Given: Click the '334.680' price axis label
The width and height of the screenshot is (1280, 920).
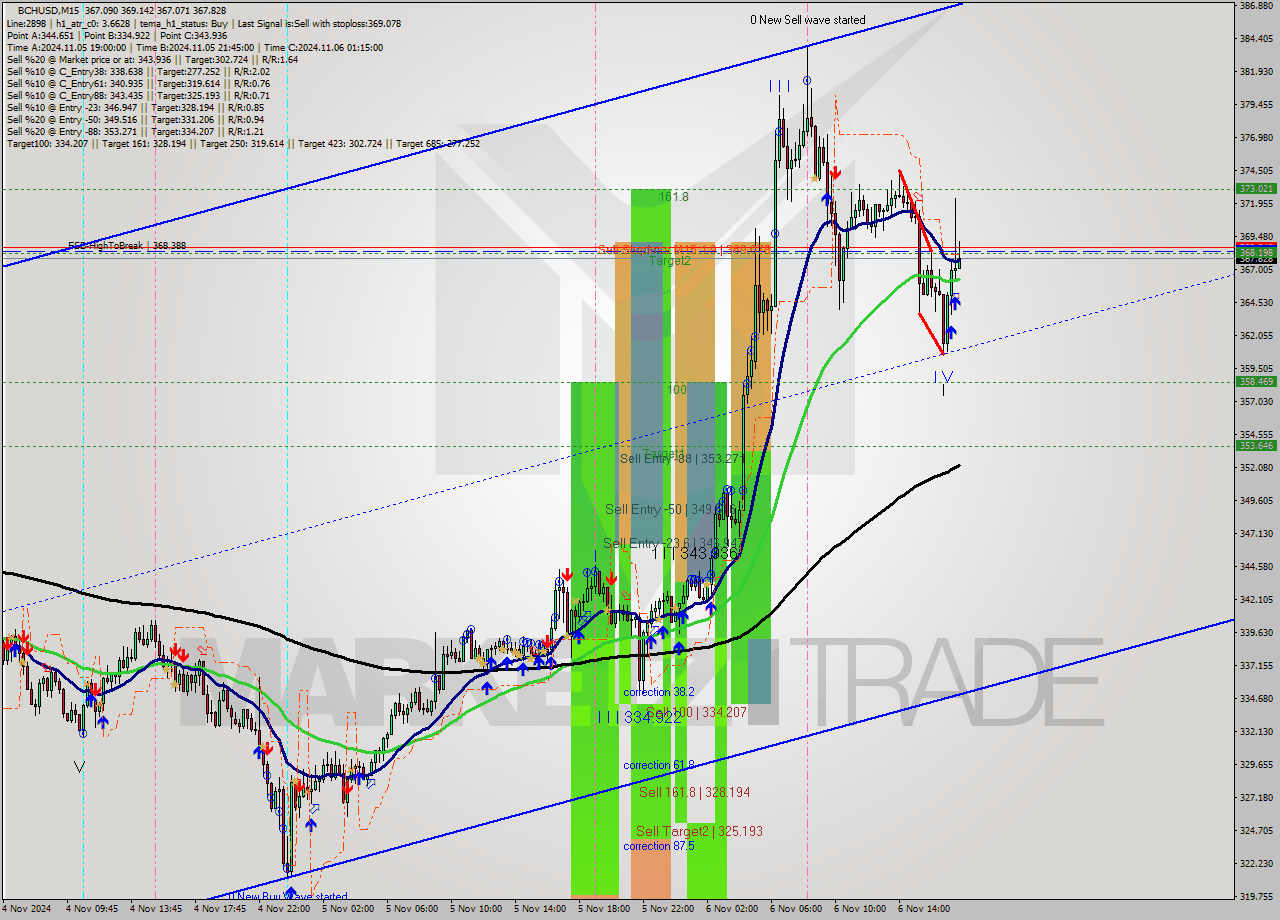Looking at the screenshot, I should [1256, 699].
